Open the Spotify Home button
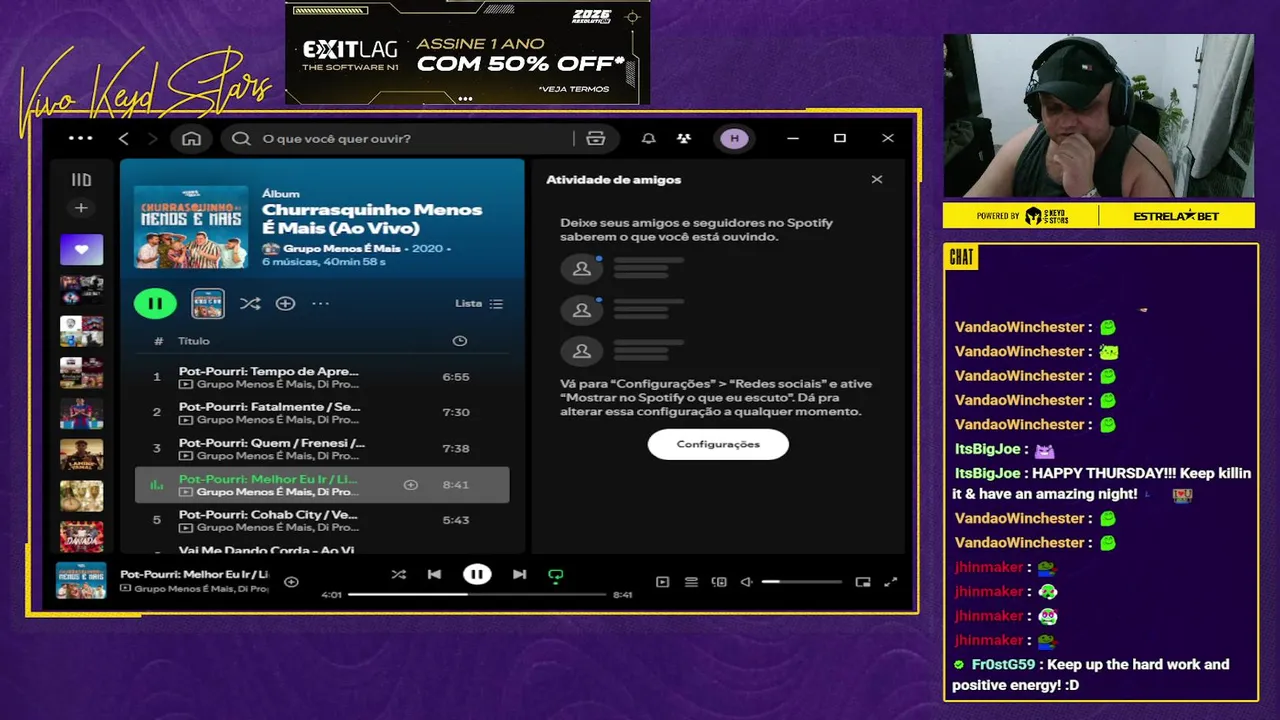This screenshot has width=1280, height=720. [191, 139]
